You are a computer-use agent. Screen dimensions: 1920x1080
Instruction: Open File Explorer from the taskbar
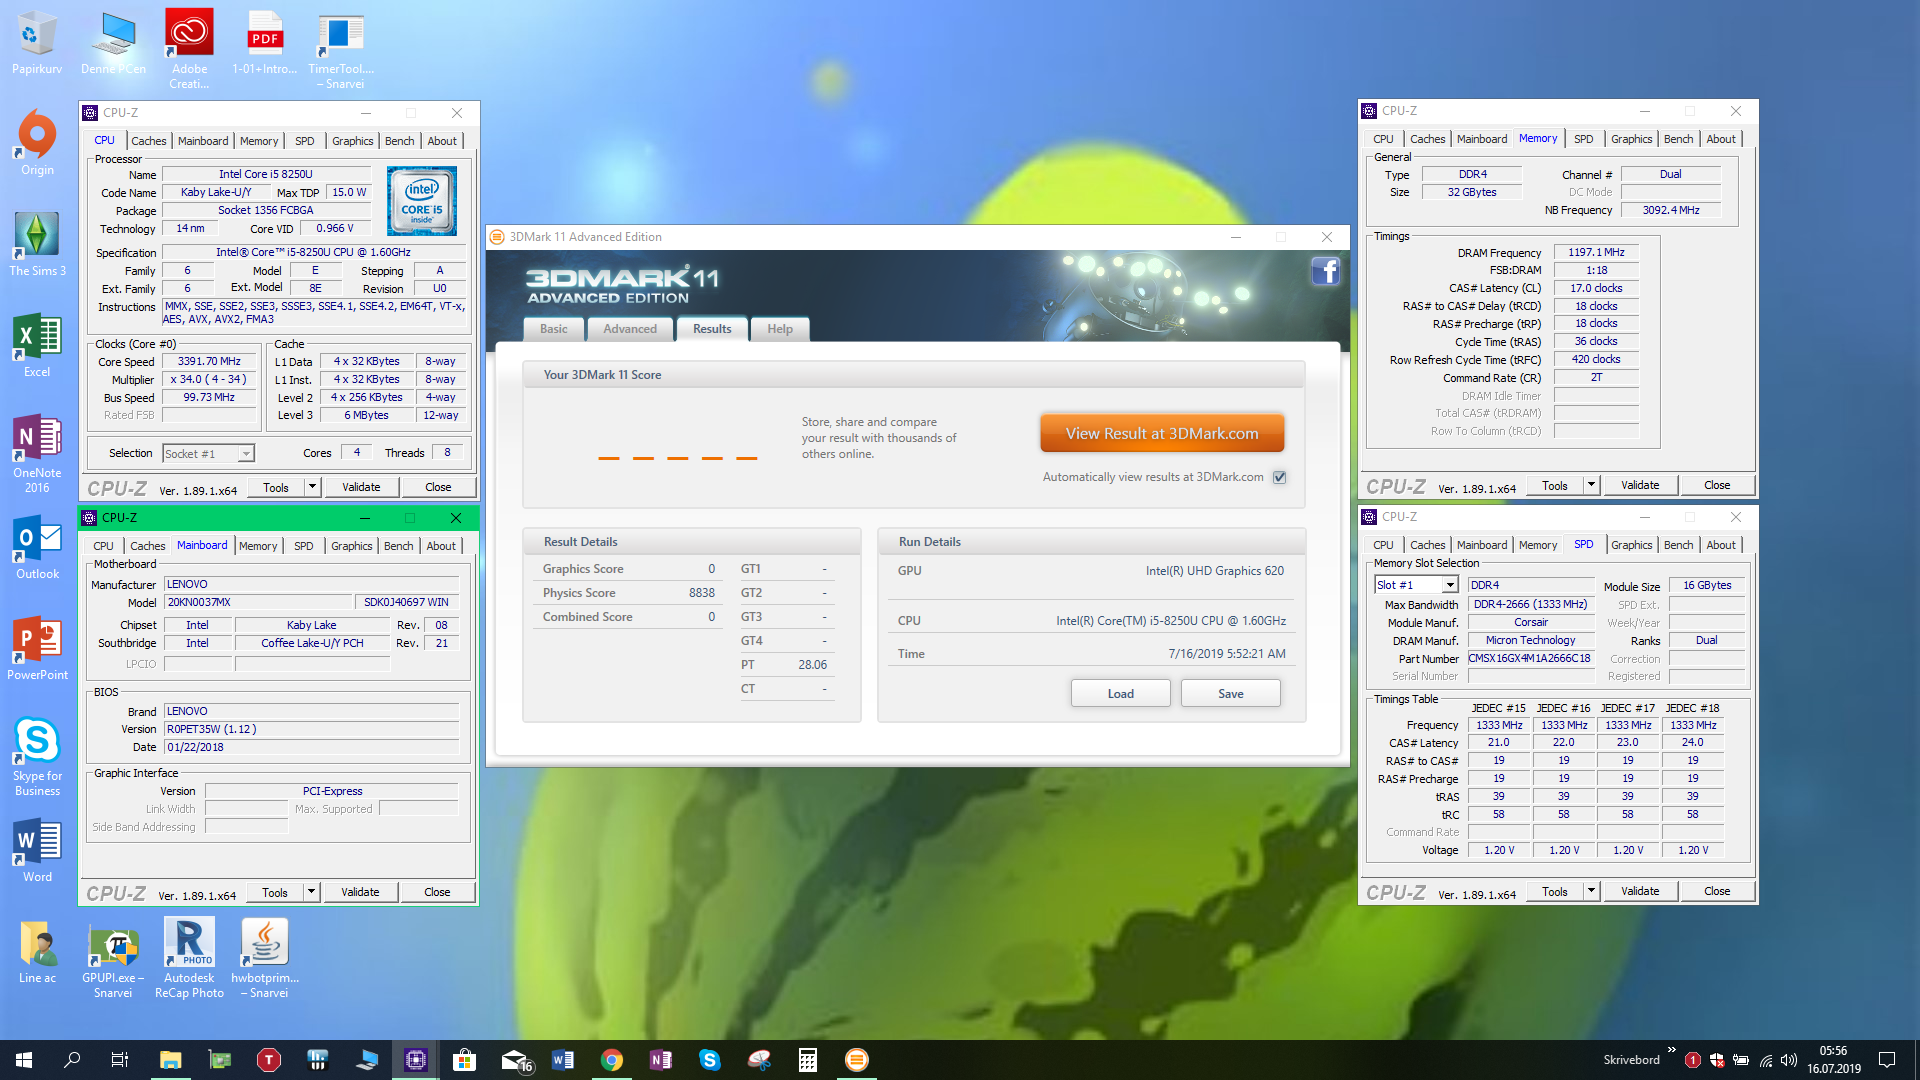170,1059
